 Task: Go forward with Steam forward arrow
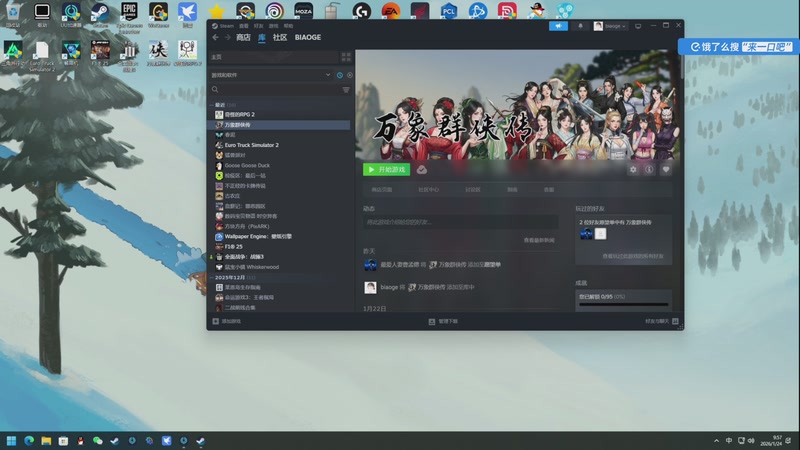pos(228,37)
